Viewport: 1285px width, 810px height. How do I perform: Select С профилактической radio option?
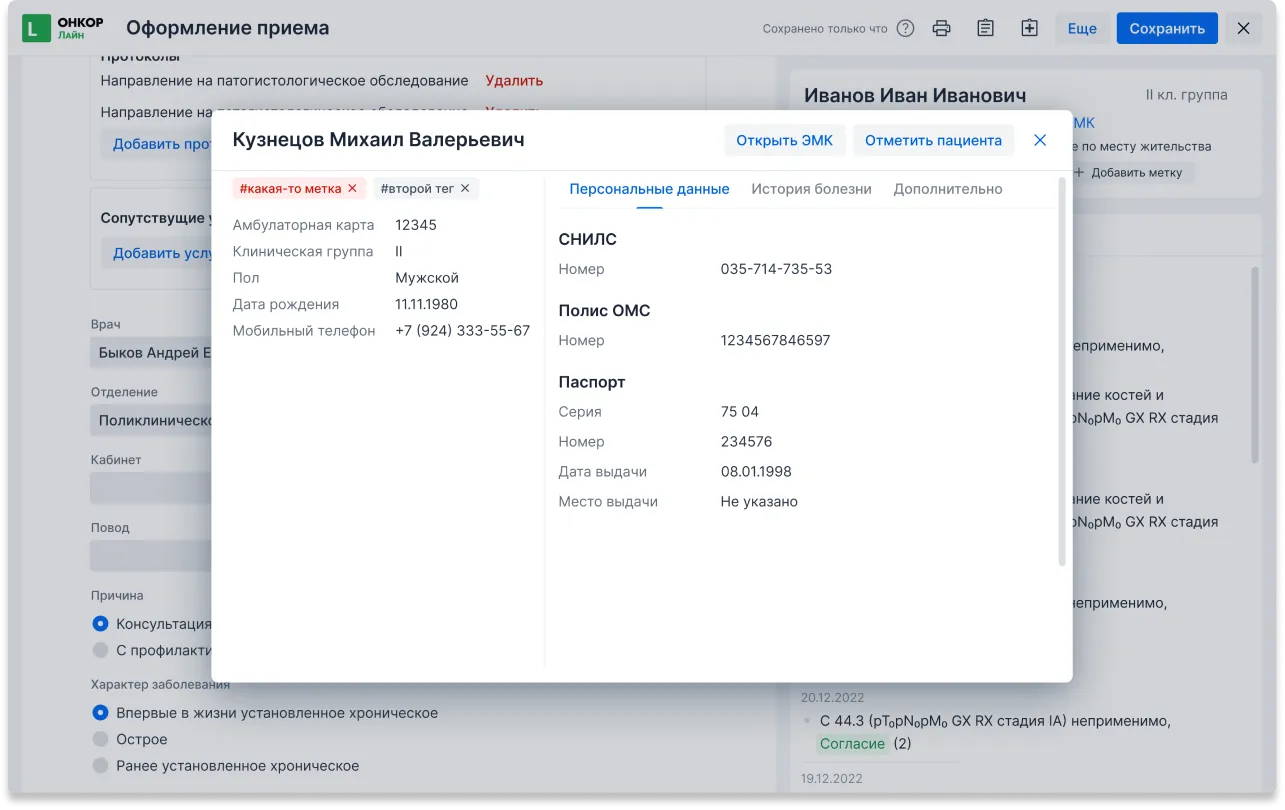(100, 650)
